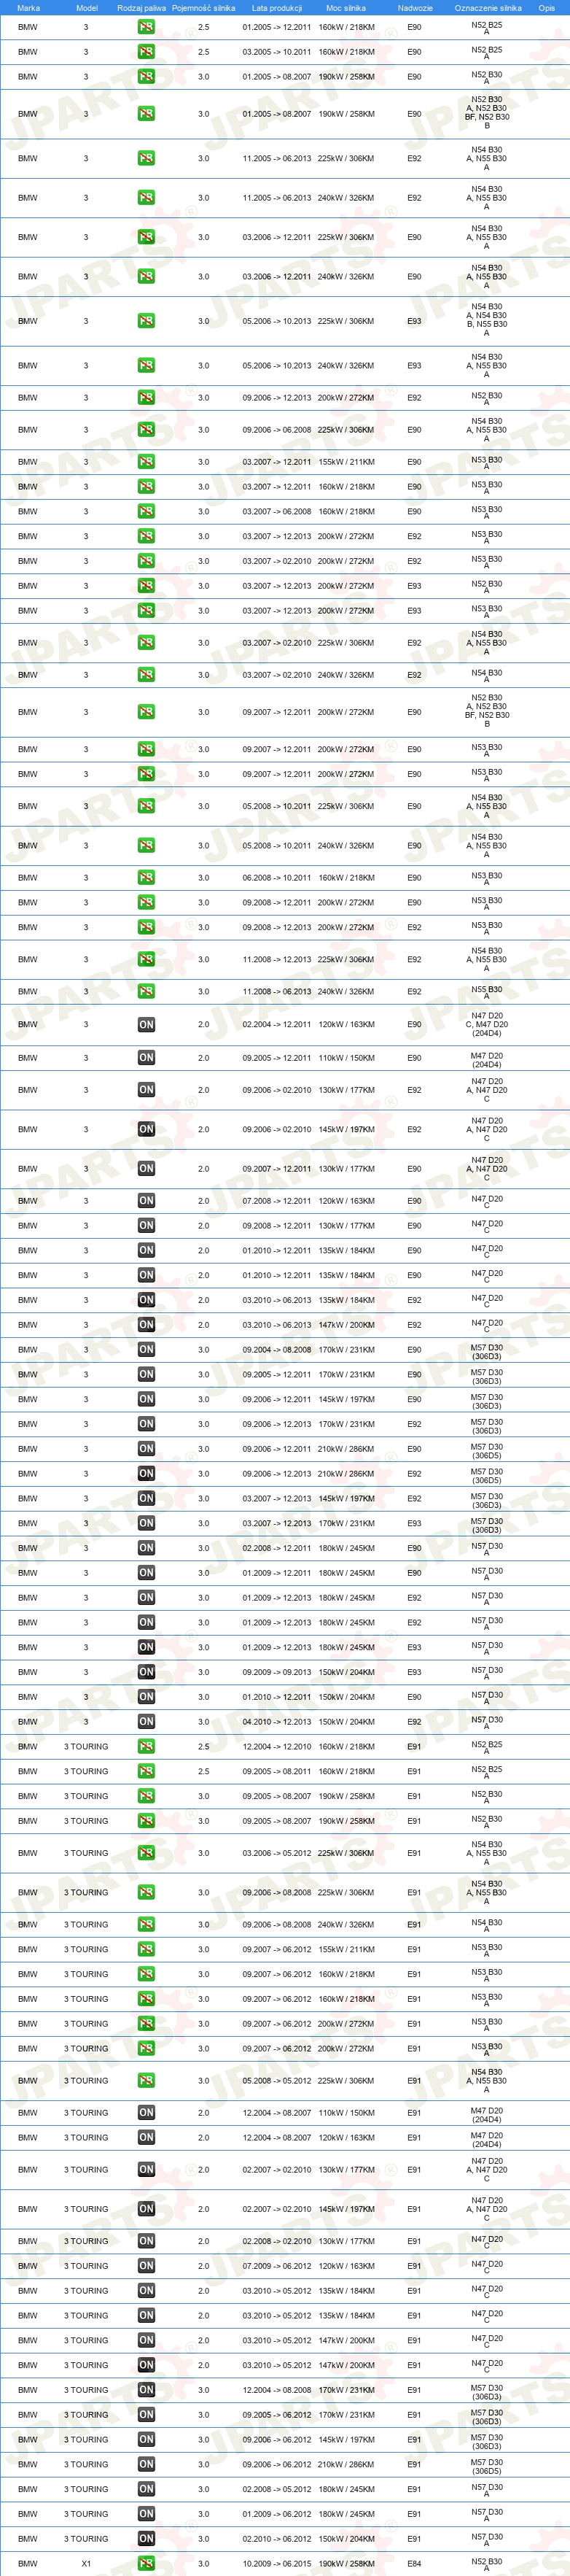570x2576 pixels.
Task: Click petrol icon in 06.2008 -> 10.2011 160kW row
Action: (x=146, y=878)
